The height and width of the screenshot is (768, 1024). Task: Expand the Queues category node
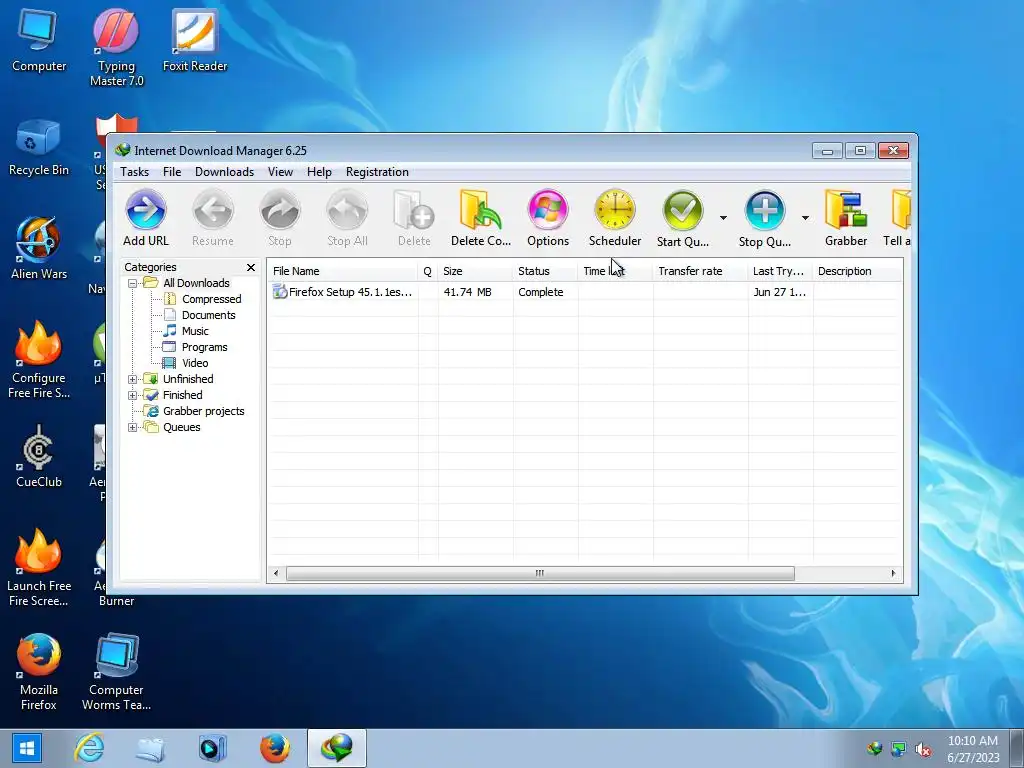click(133, 428)
